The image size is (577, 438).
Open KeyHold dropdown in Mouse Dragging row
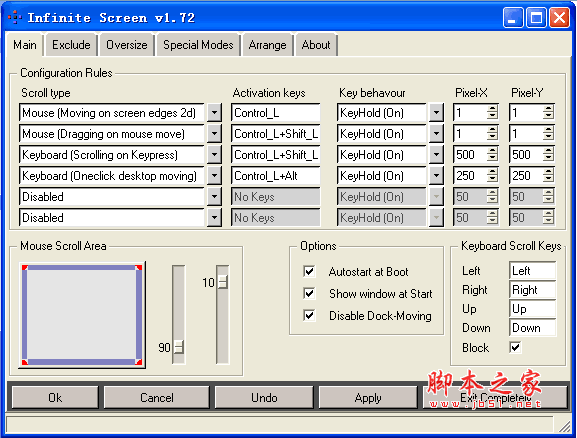(x=436, y=134)
